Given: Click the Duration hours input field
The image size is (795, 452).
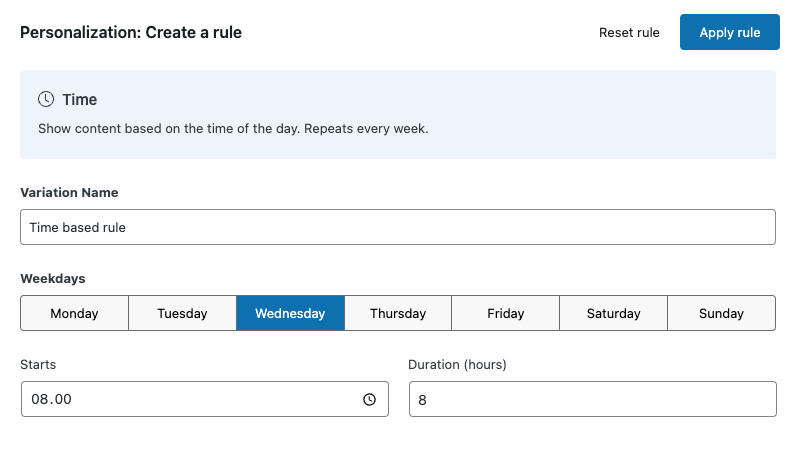Looking at the screenshot, I should click(x=592, y=399).
